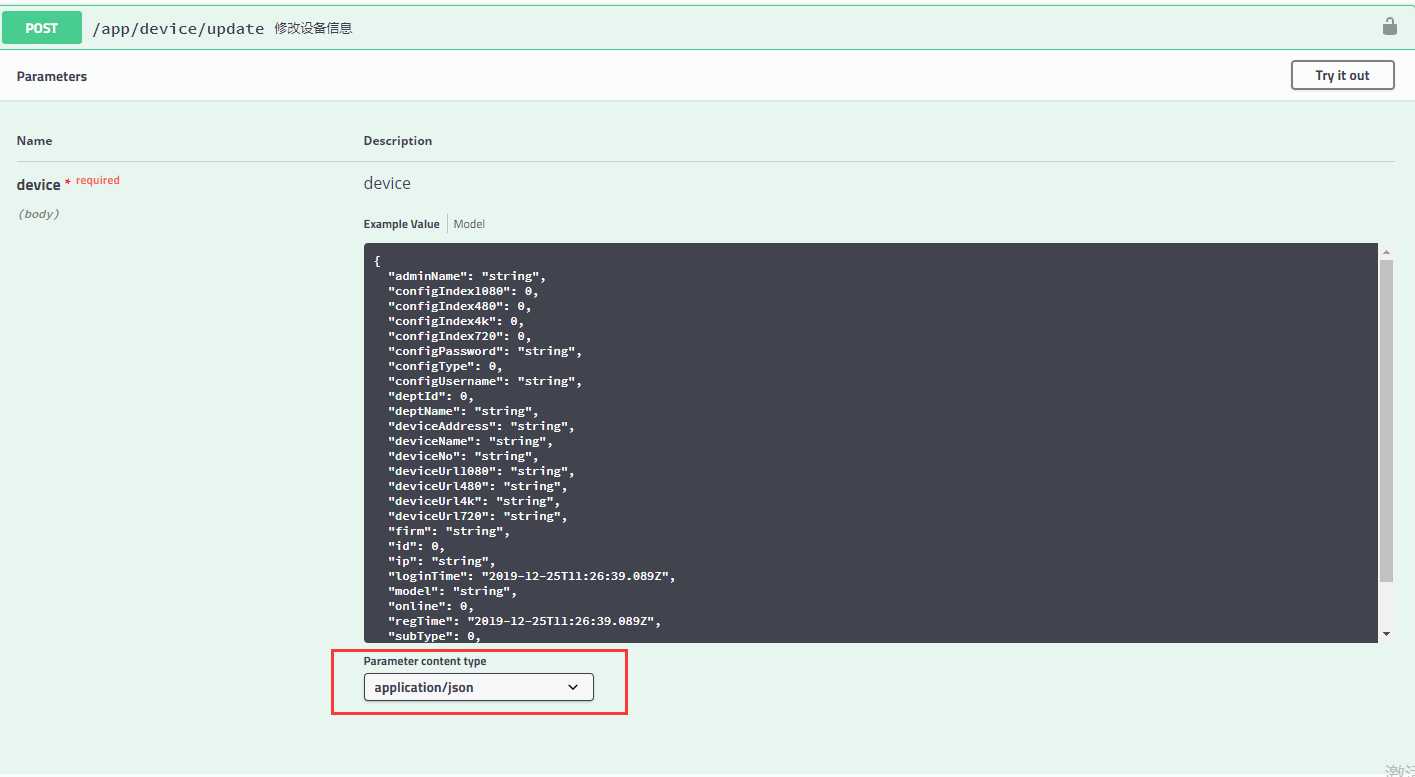Open the Parameter content type dropdown

(x=478, y=687)
